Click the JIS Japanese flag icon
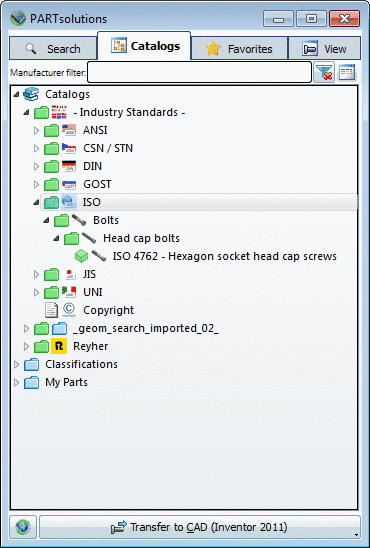 pos(70,274)
